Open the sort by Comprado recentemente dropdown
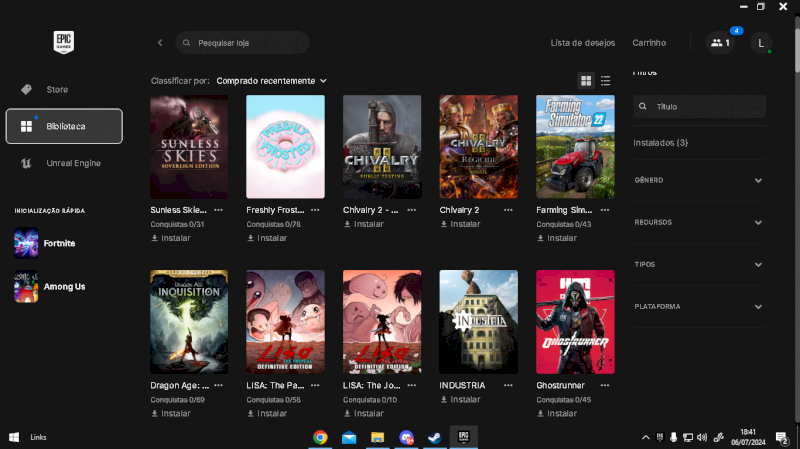 pyautogui.click(x=271, y=81)
